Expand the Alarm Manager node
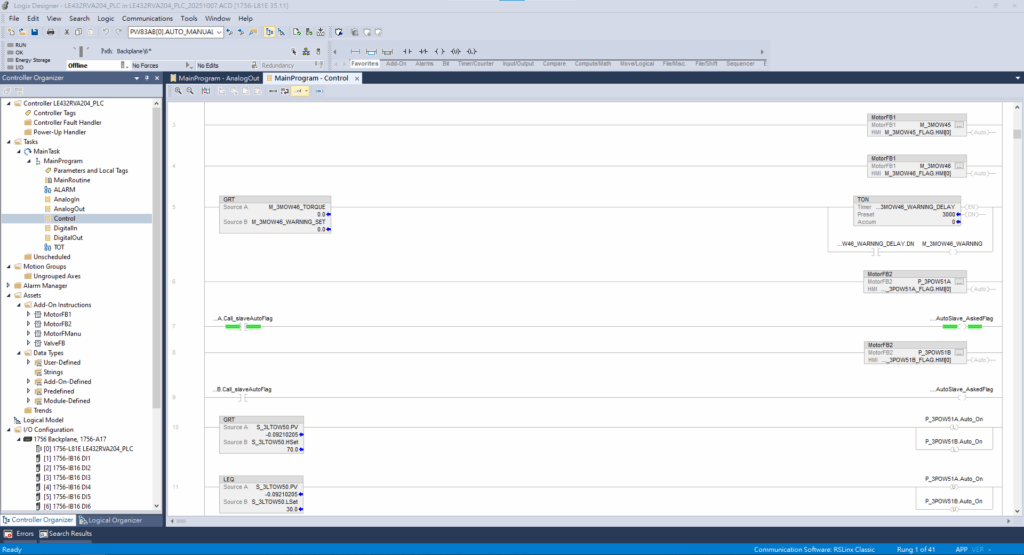This screenshot has height=555, width=1024. pyautogui.click(x=9, y=285)
